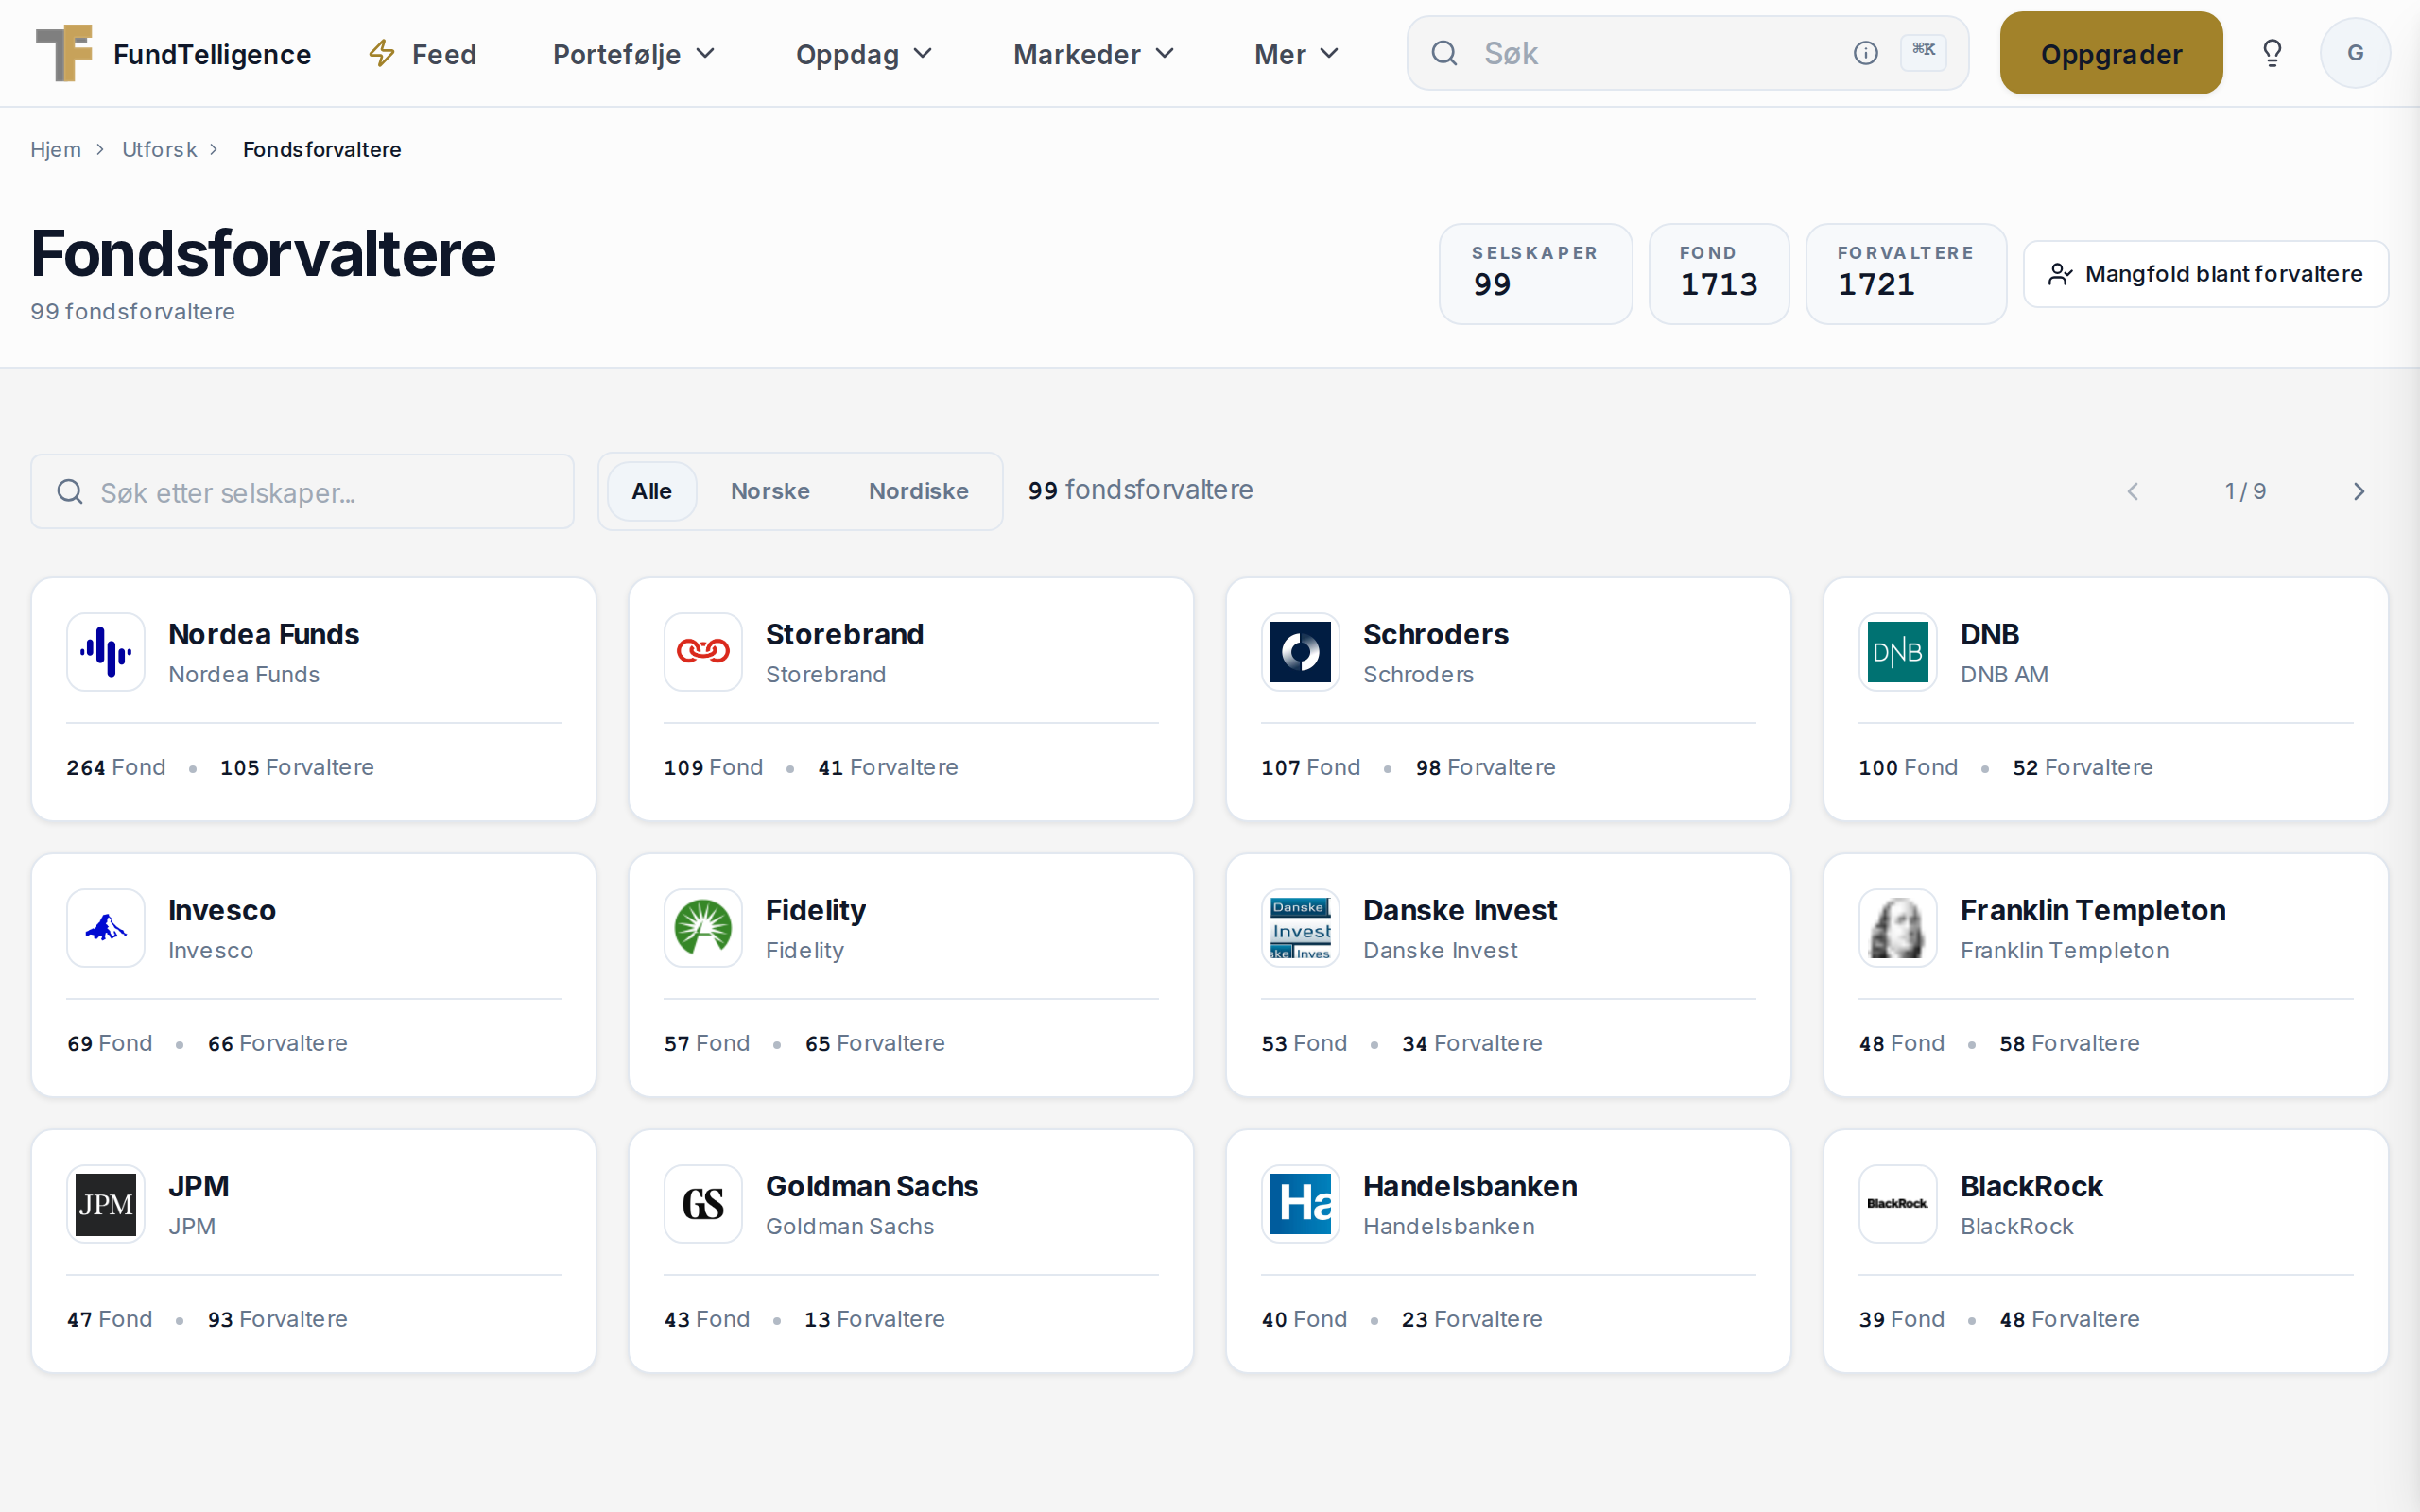Open the Oppdag menu

864,54
